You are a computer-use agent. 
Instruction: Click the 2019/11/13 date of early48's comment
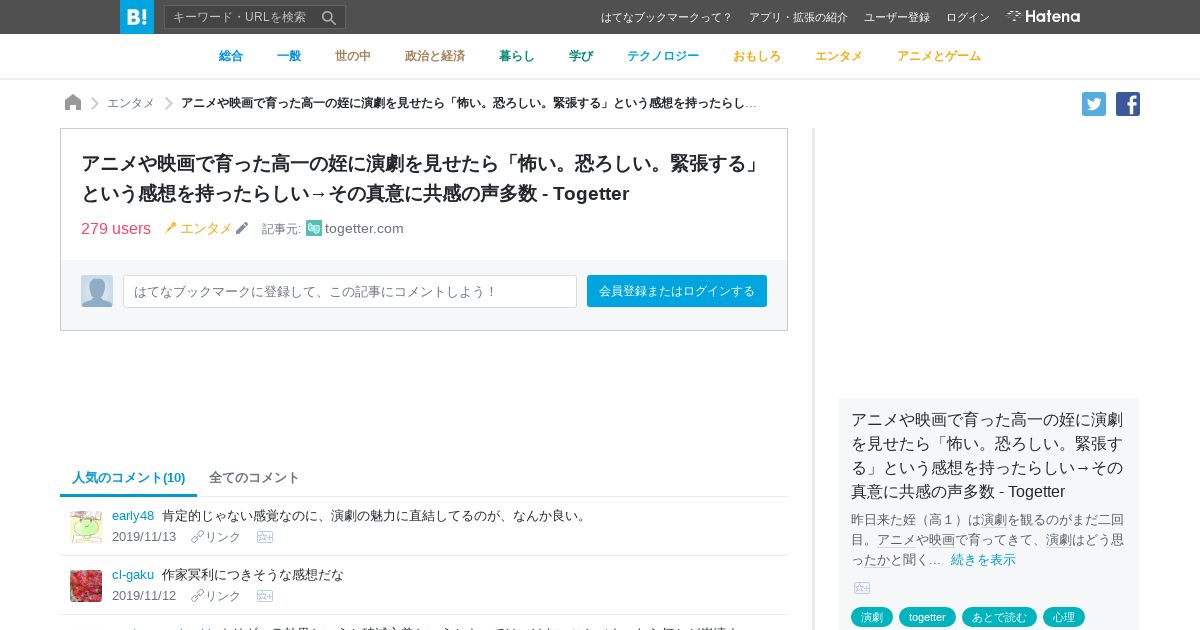[x=144, y=537]
